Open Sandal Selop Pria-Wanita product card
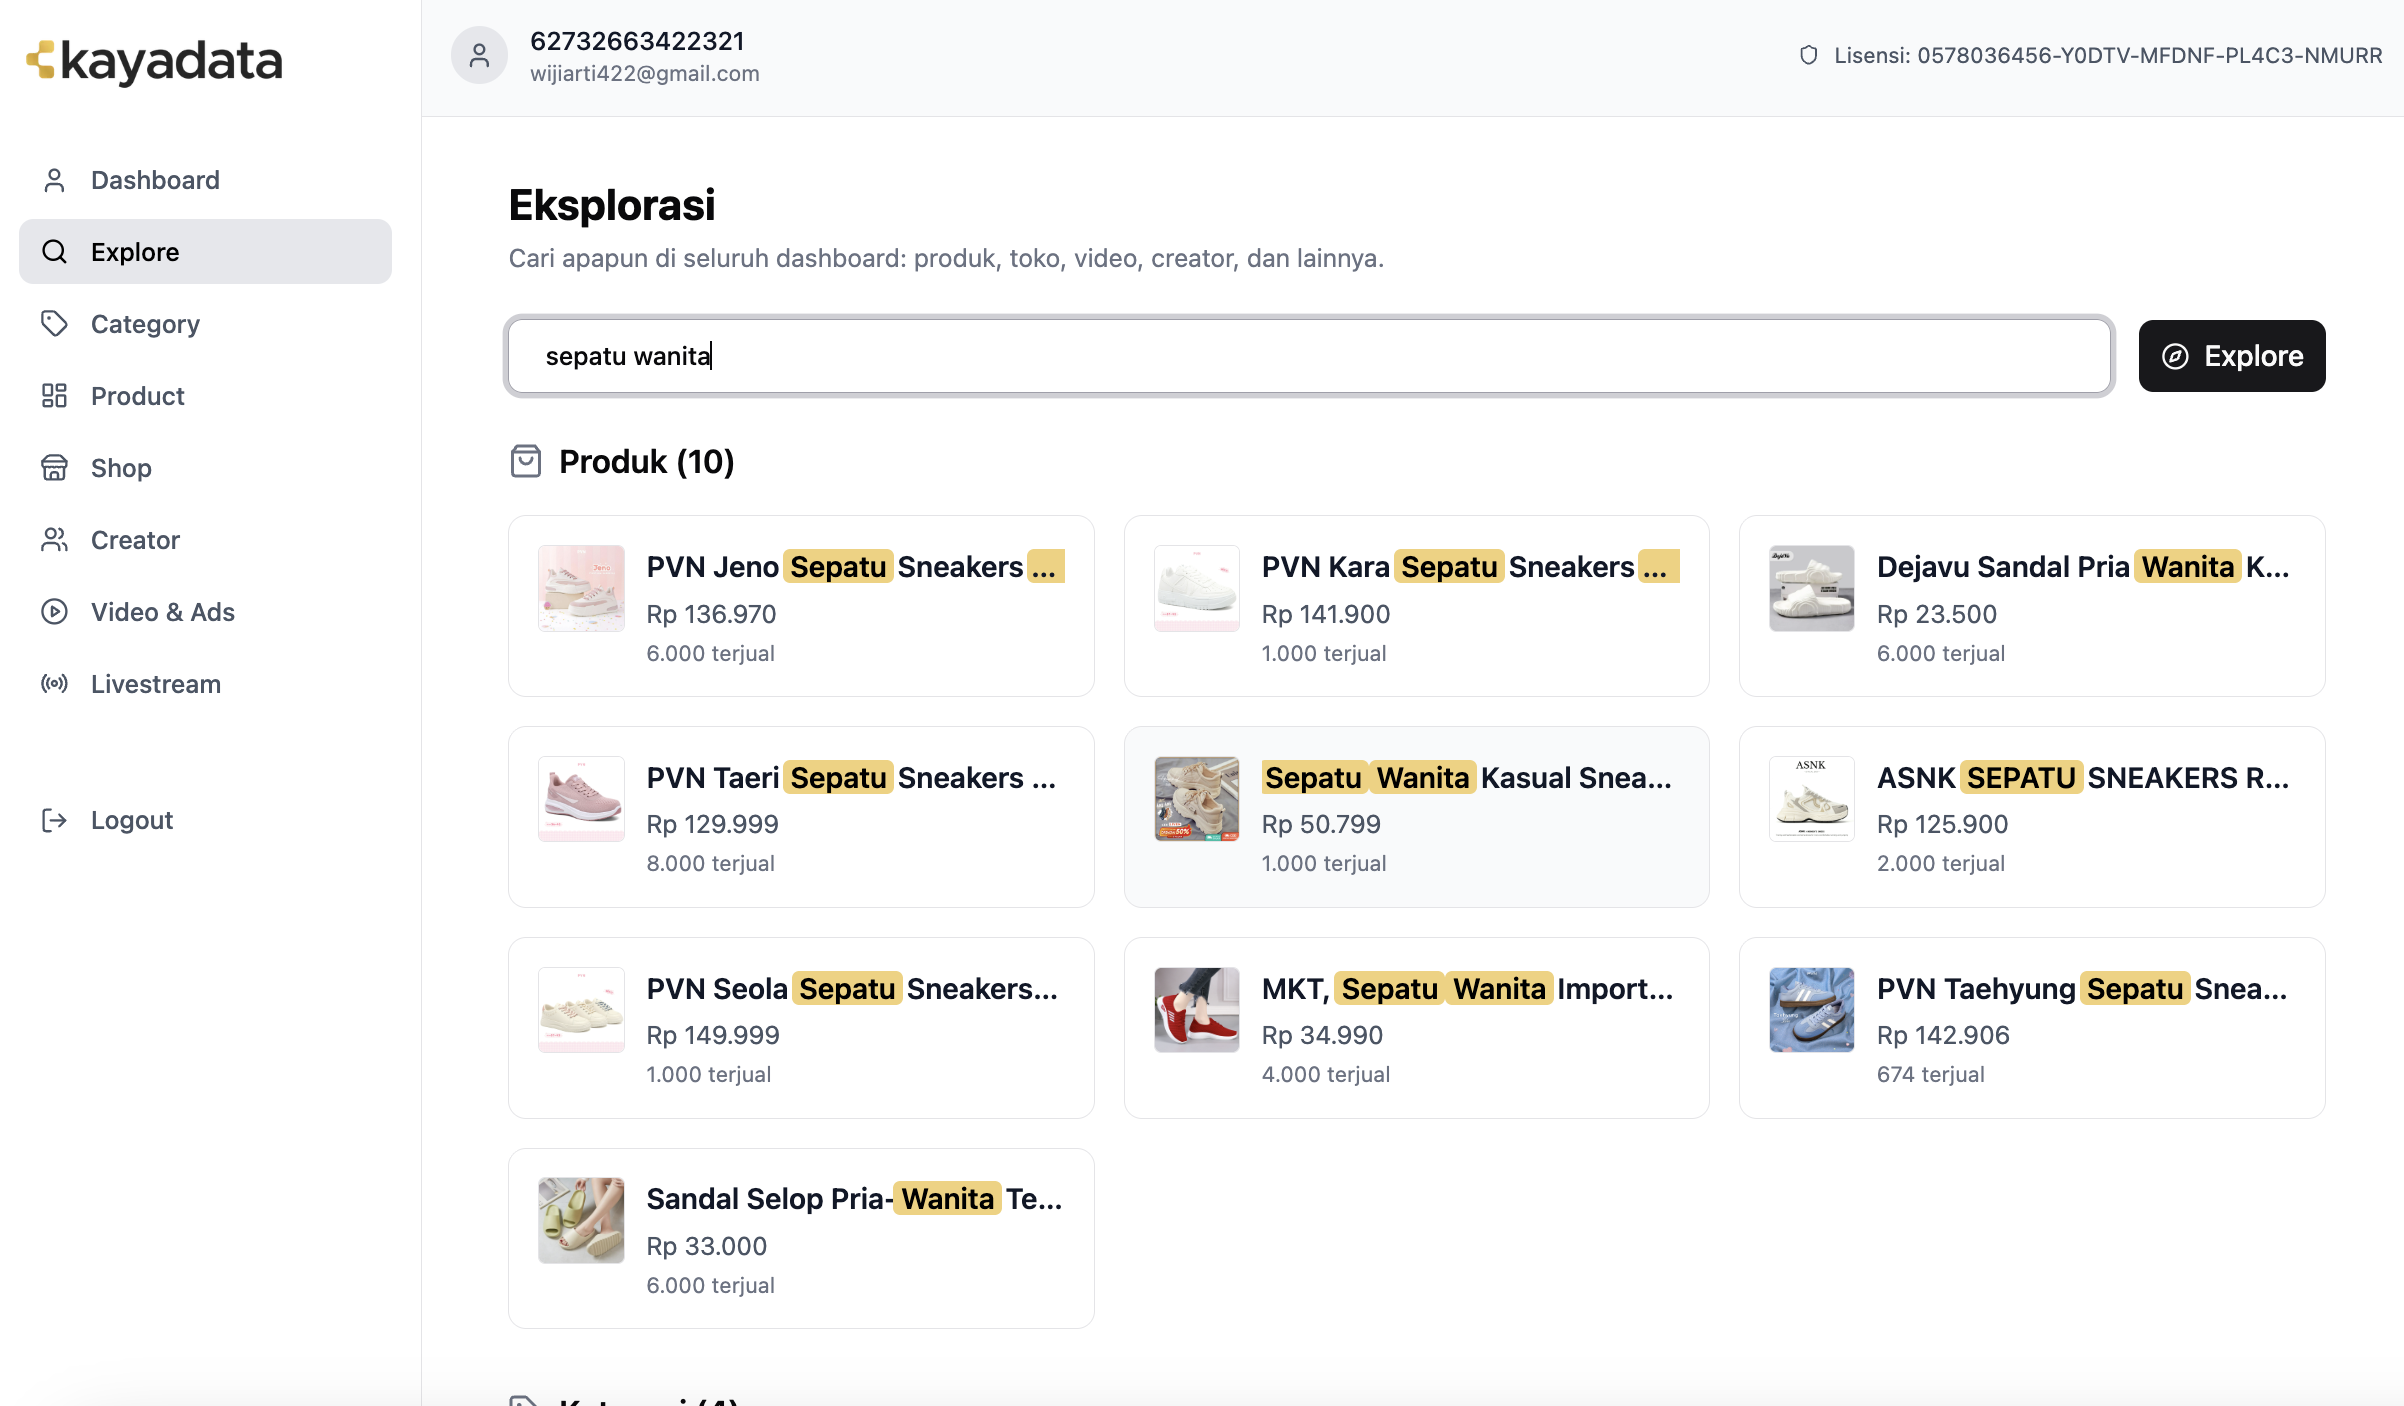2404x1406 pixels. click(801, 1238)
